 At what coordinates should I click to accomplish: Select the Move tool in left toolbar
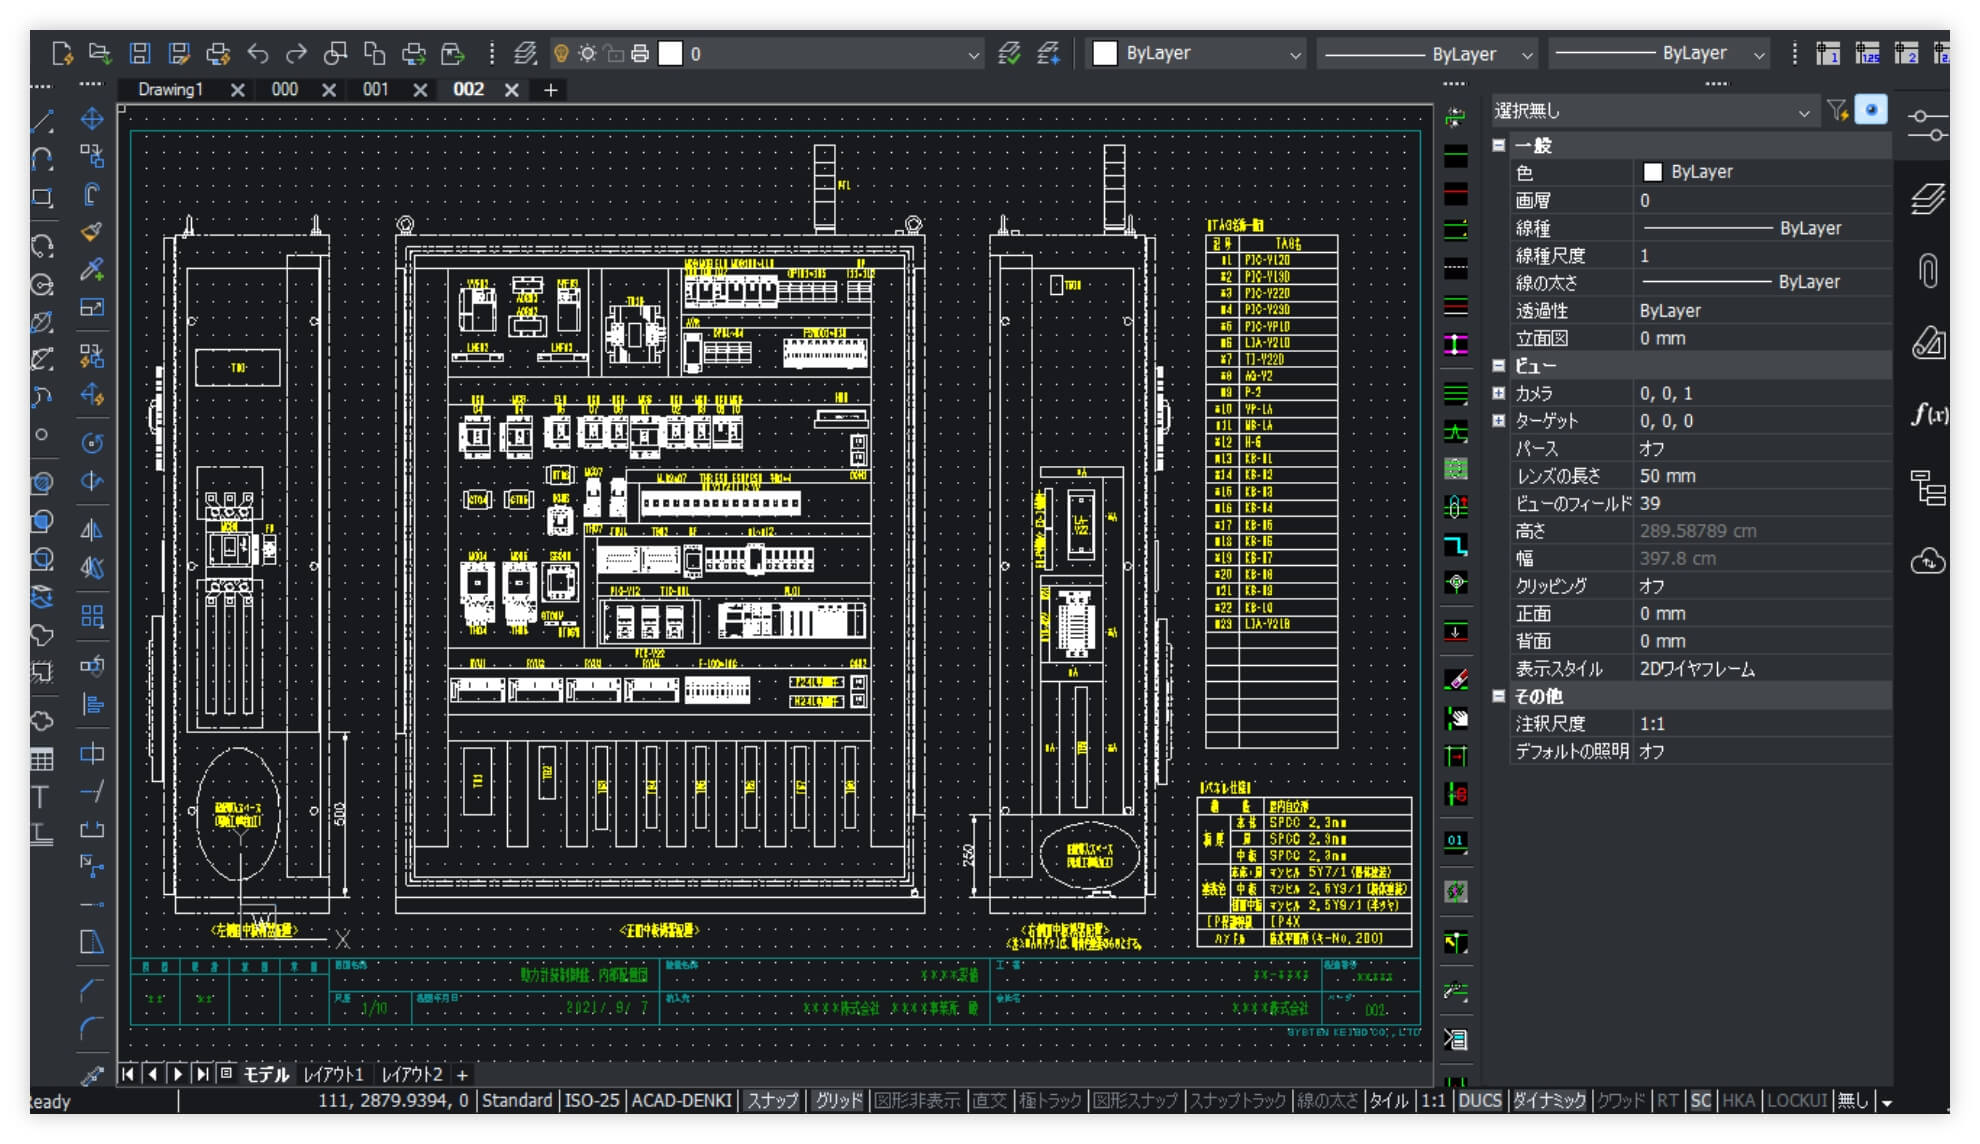pyautogui.click(x=92, y=118)
